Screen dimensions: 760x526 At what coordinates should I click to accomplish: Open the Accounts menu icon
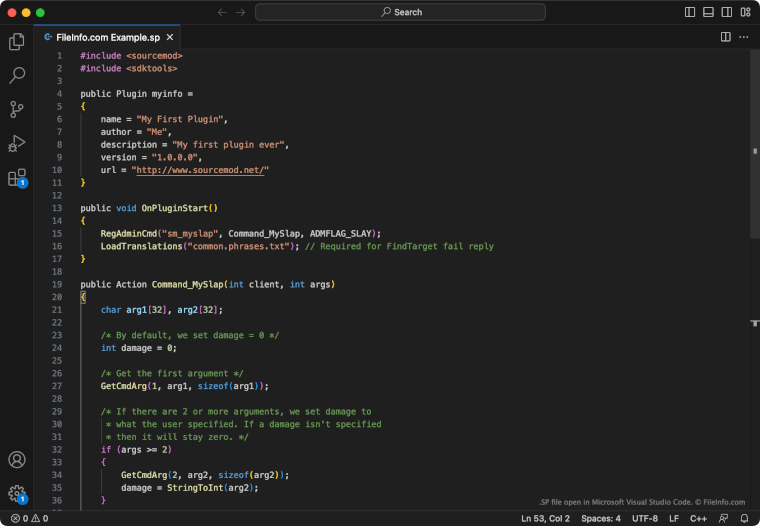[x=17, y=460]
